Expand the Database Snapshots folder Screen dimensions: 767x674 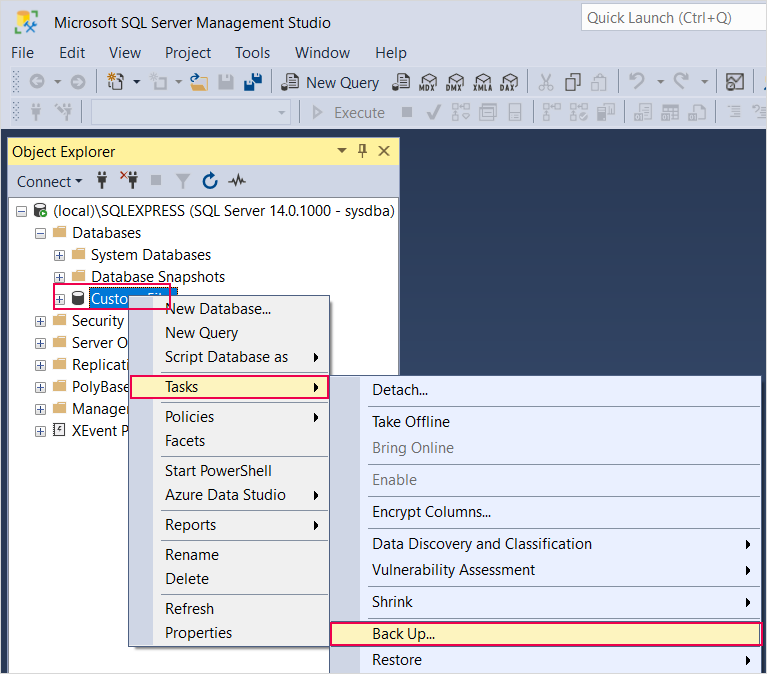(x=59, y=277)
